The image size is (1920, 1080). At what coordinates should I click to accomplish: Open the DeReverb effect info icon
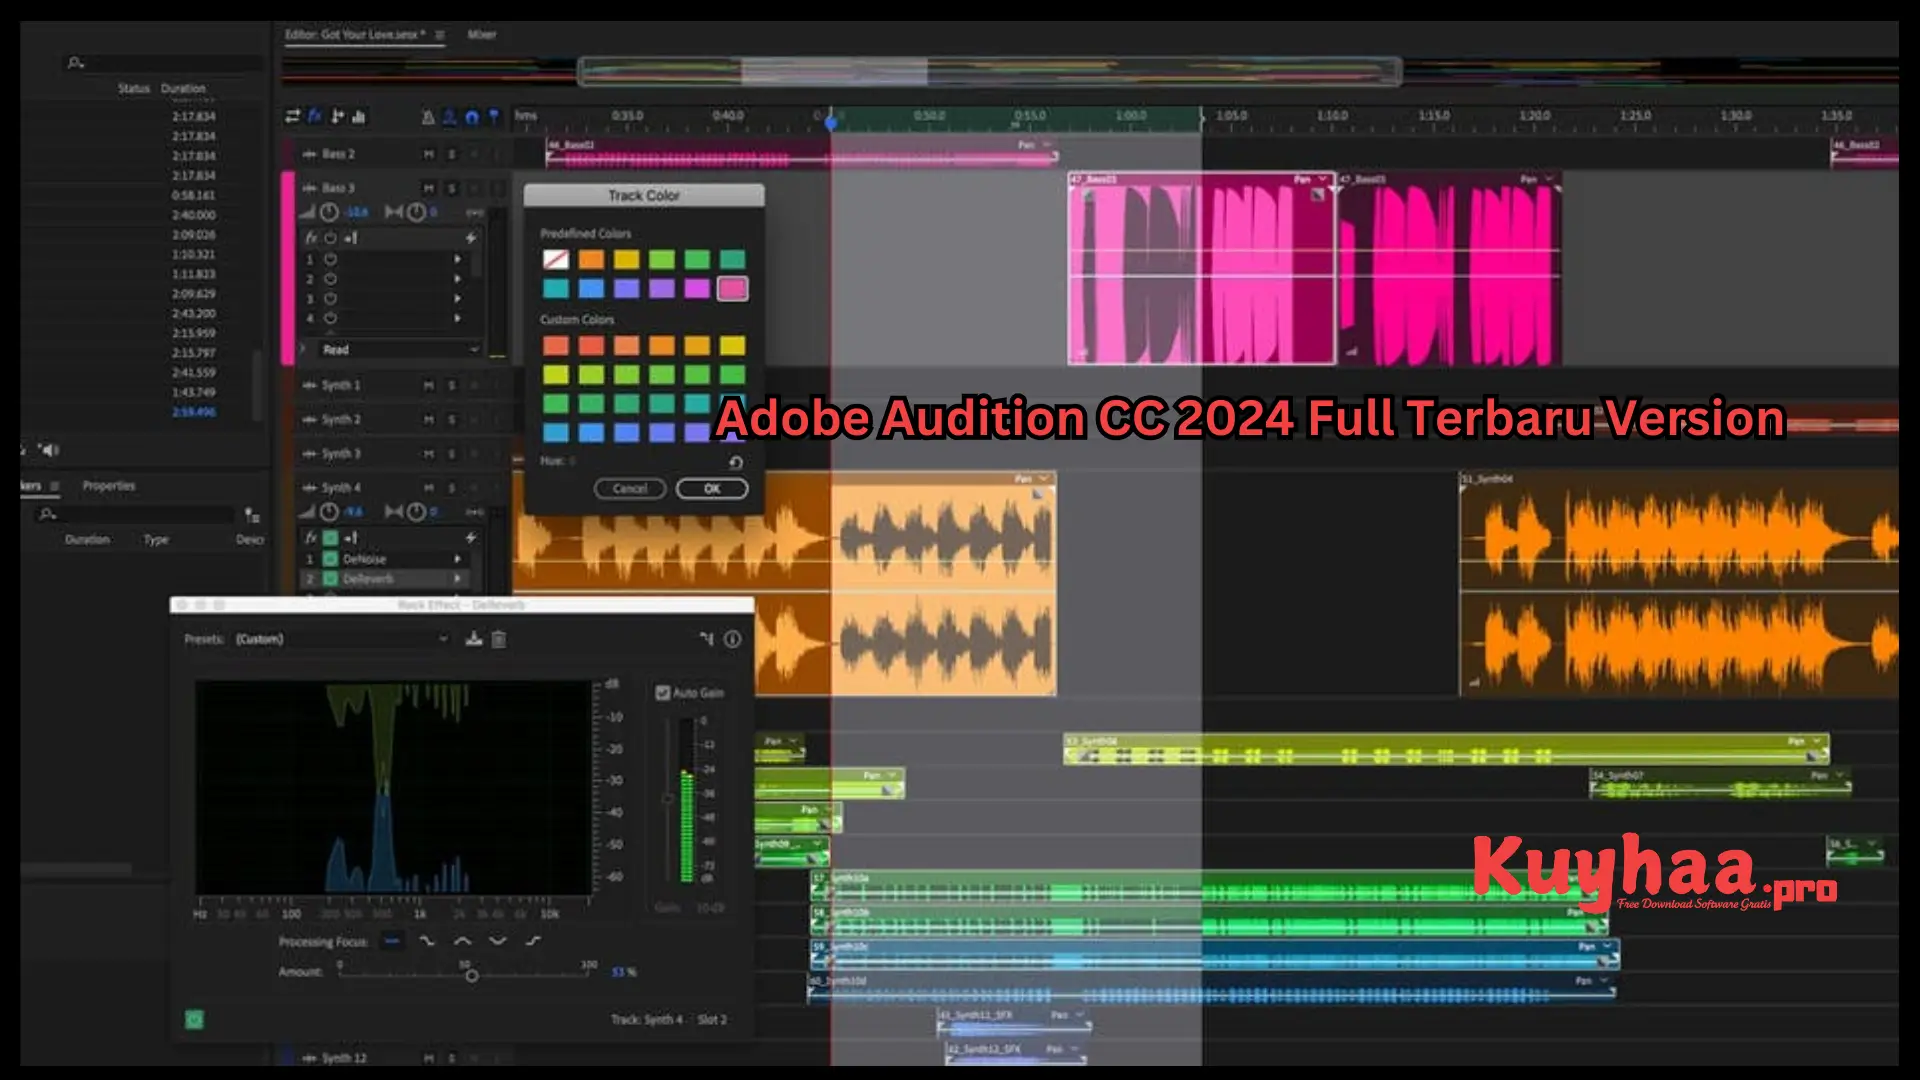(x=733, y=639)
